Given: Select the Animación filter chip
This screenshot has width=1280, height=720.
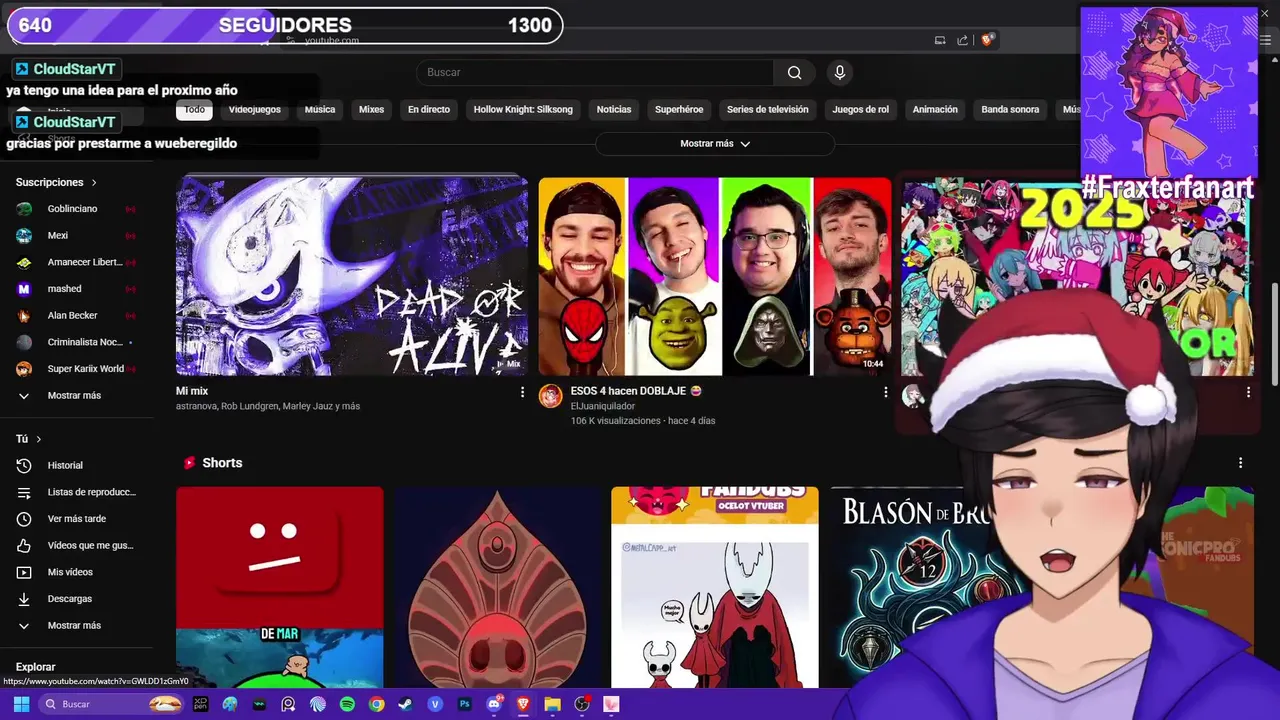Looking at the screenshot, I should pos(935,109).
